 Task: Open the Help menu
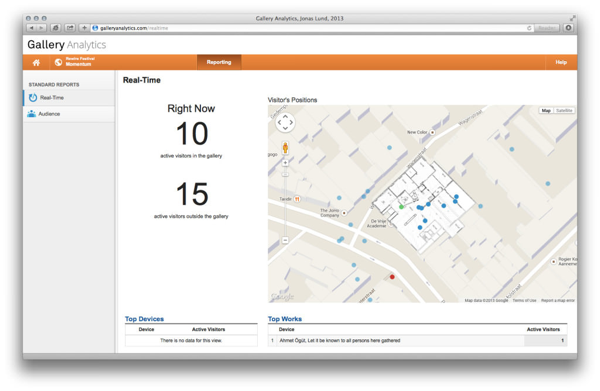click(x=561, y=62)
